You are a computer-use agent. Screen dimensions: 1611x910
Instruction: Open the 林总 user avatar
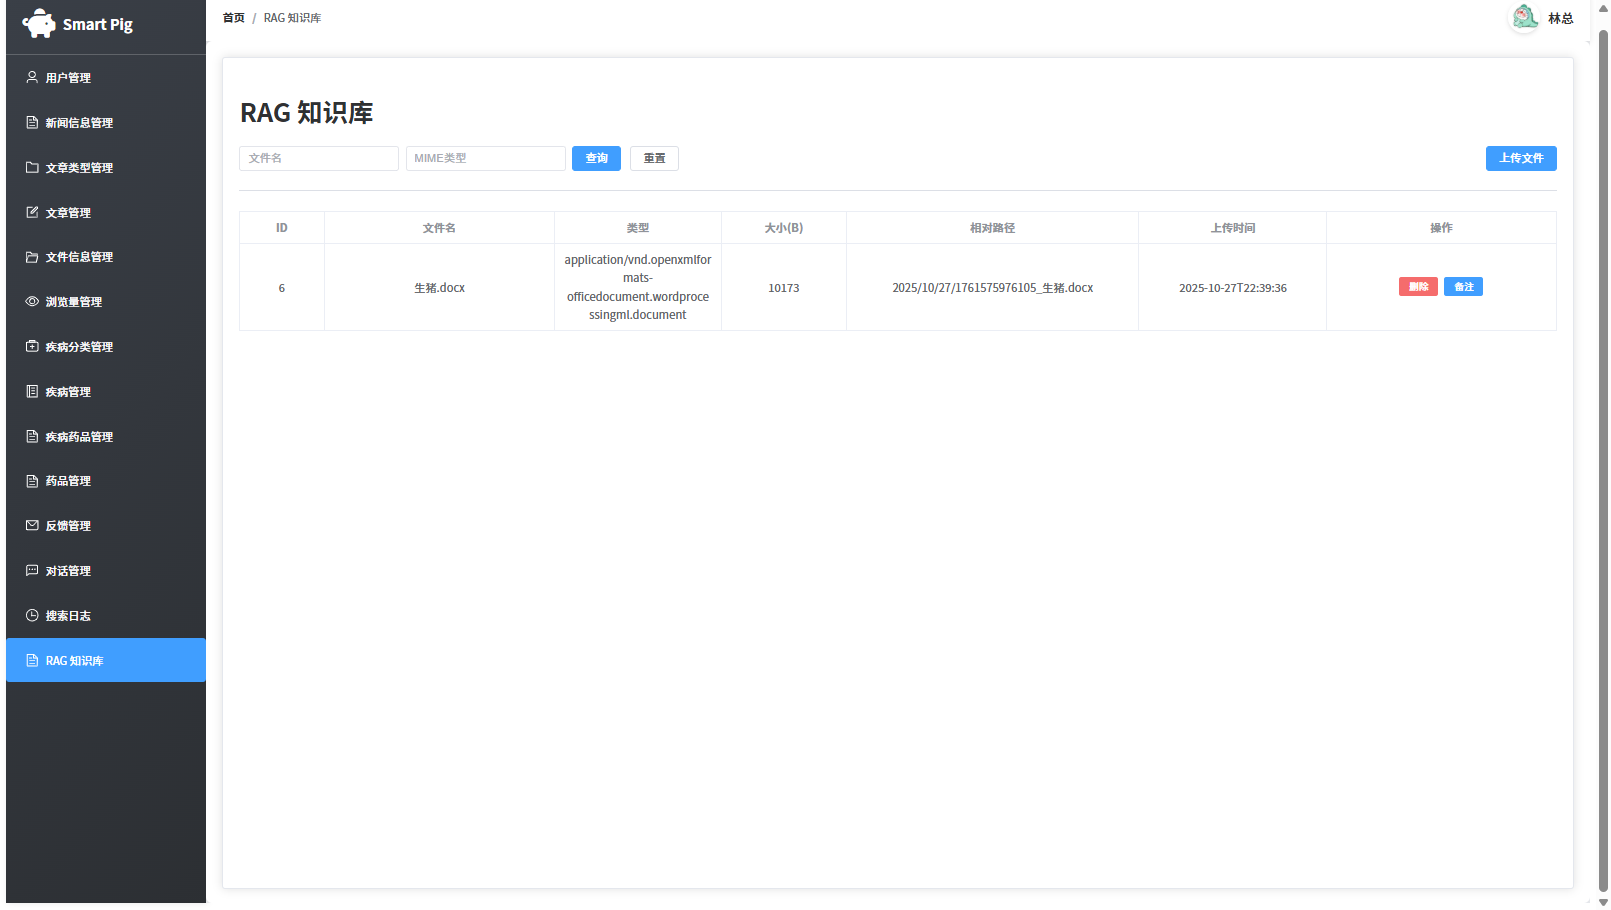[1524, 18]
